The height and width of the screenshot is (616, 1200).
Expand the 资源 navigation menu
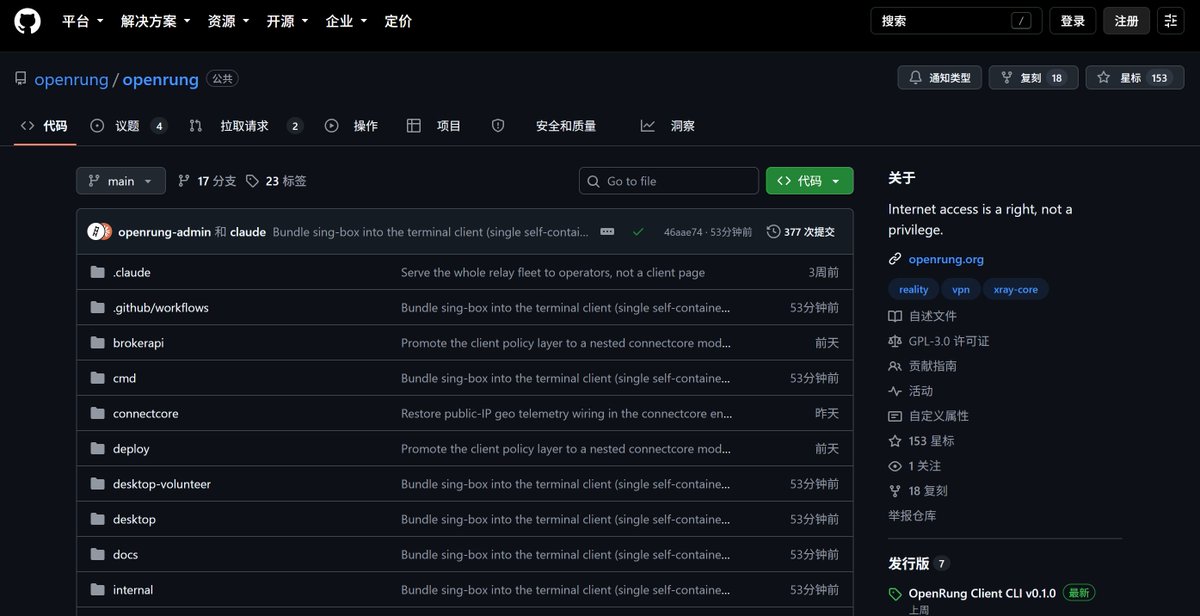pos(229,21)
